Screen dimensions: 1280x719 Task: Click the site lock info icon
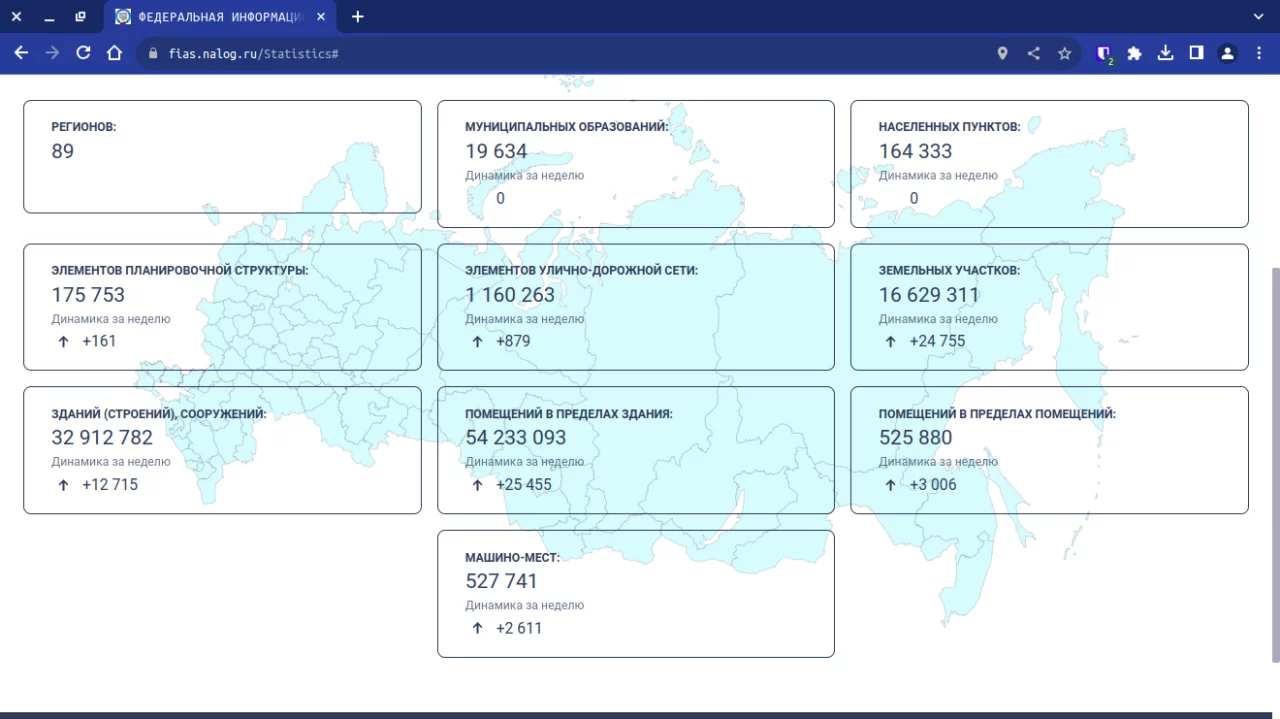[153, 53]
